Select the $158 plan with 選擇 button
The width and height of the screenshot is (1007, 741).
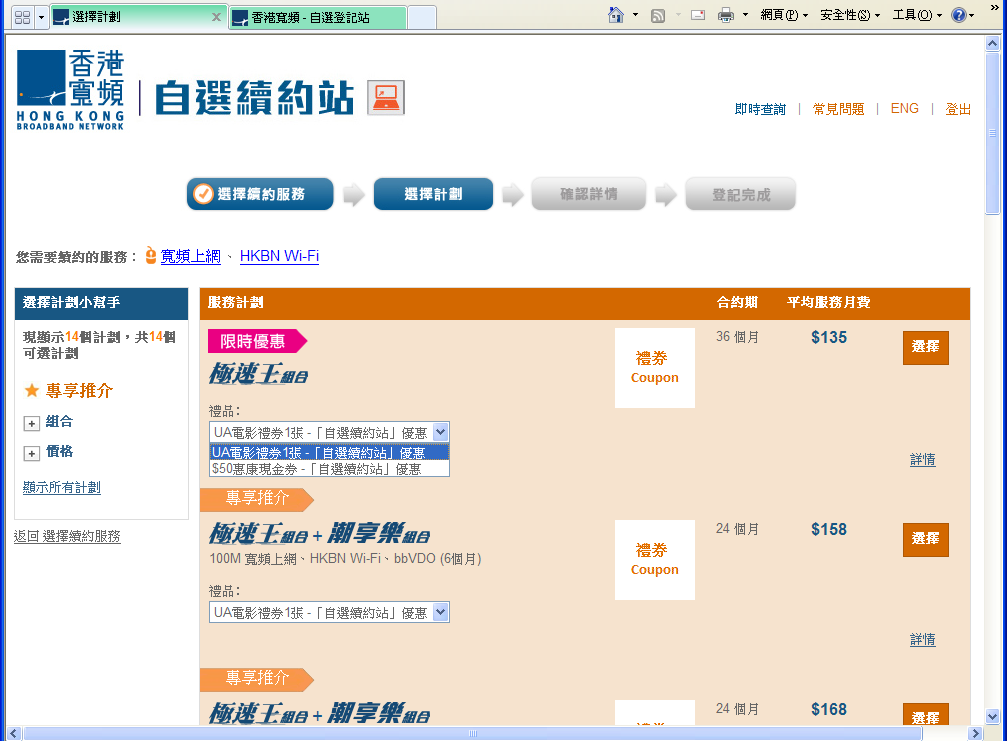[925, 539]
